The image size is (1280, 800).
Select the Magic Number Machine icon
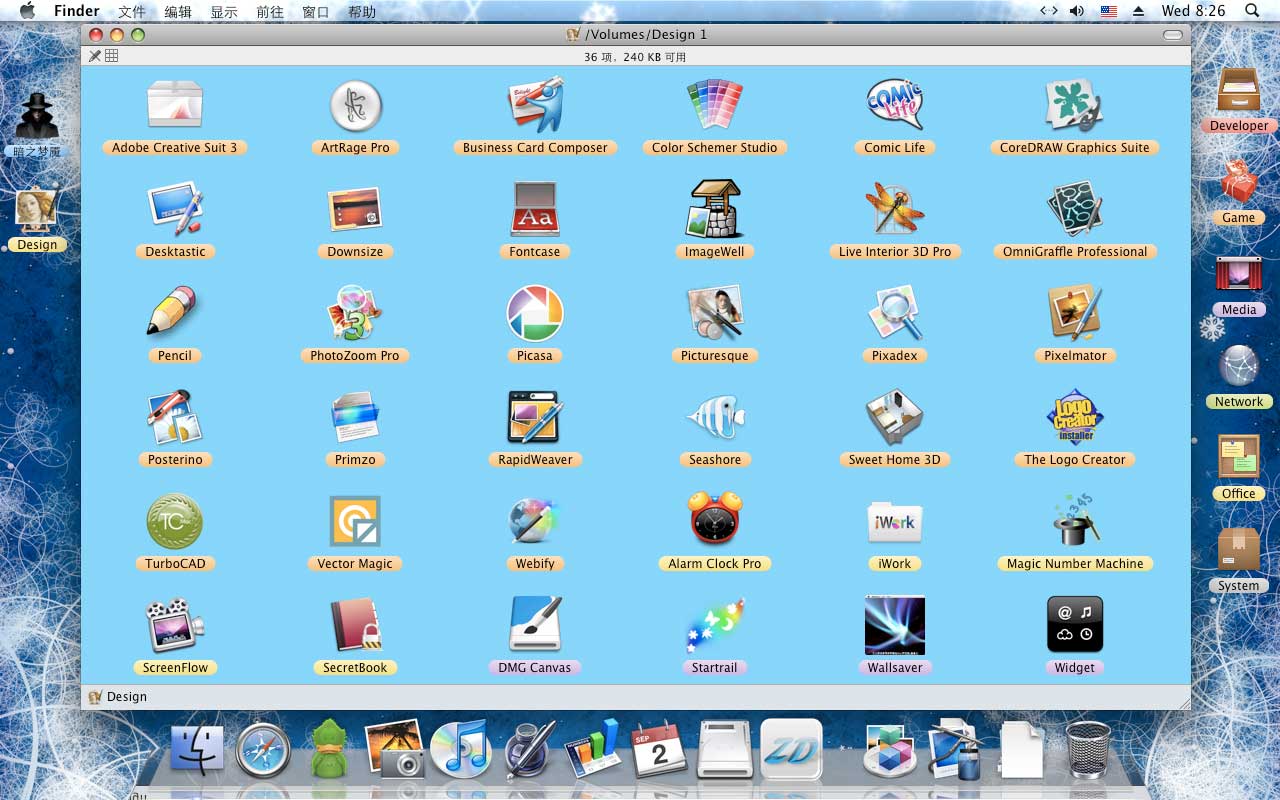tap(1075, 521)
